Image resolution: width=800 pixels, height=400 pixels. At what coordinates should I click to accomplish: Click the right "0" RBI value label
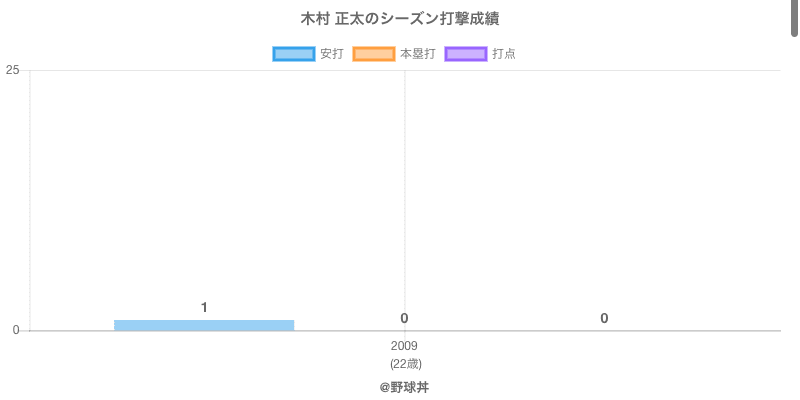click(x=604, y=318)
